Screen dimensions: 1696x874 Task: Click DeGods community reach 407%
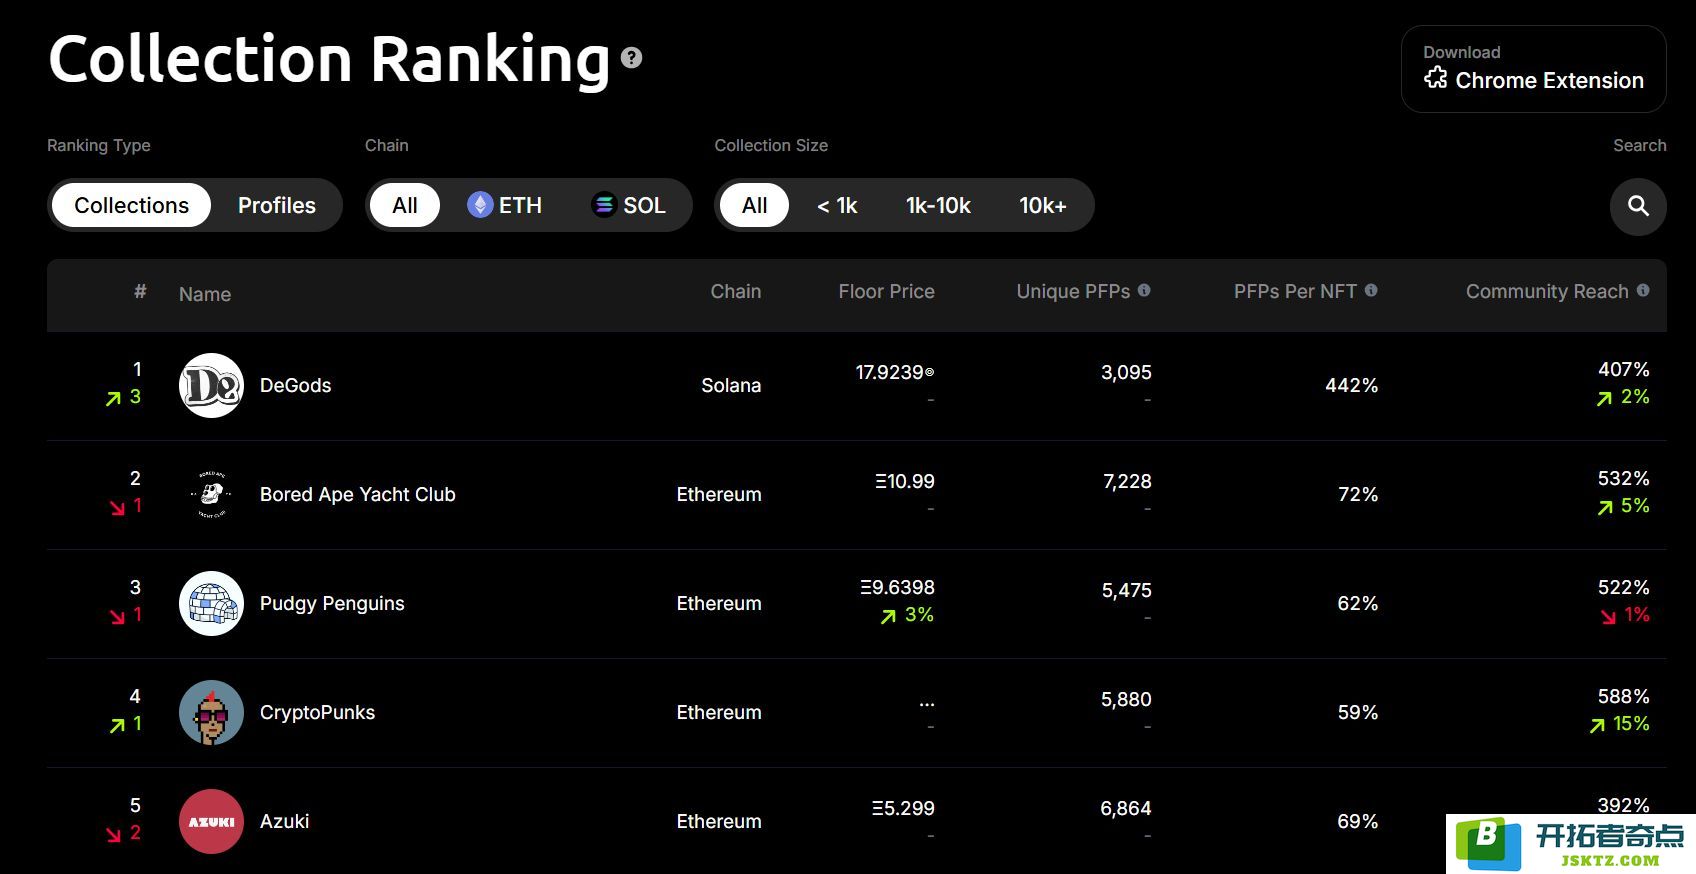click(1623, 369)
